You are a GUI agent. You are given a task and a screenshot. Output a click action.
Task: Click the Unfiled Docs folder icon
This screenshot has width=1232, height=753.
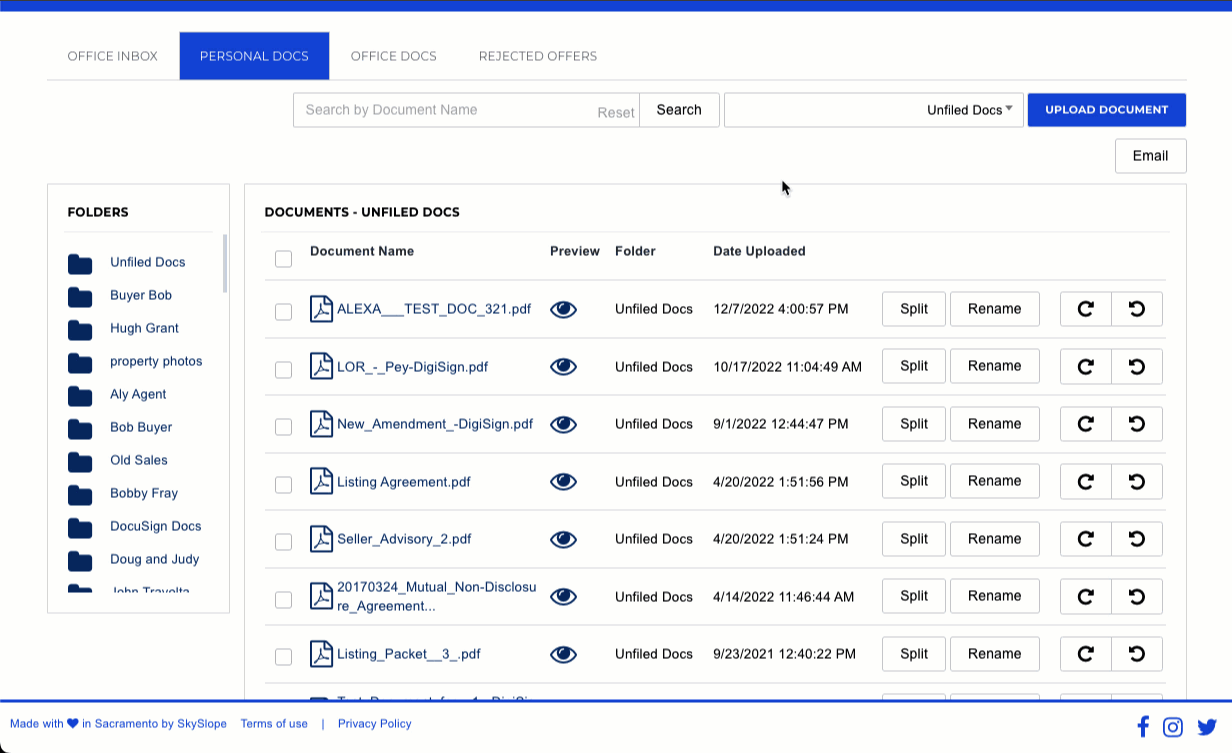coord(80,264)
